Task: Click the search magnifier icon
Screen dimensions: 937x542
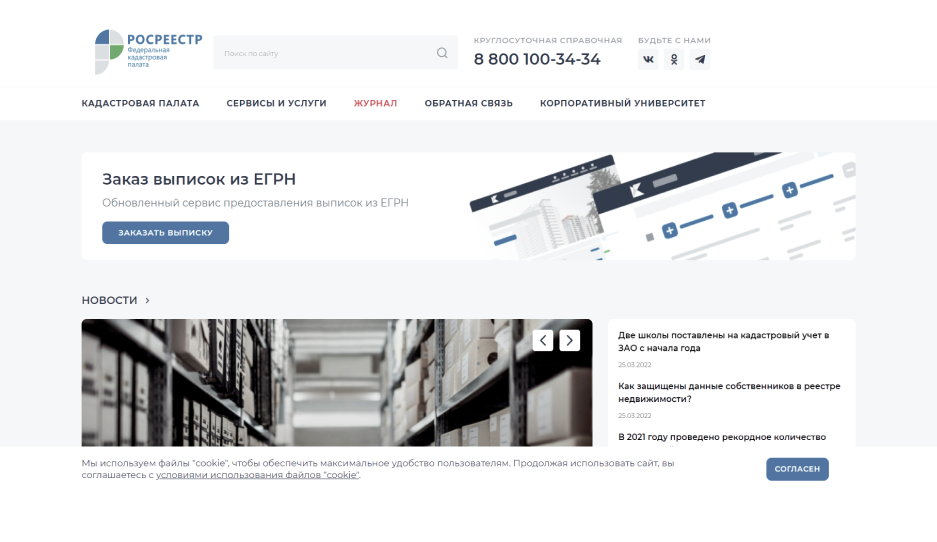Action: pos(442,53)
